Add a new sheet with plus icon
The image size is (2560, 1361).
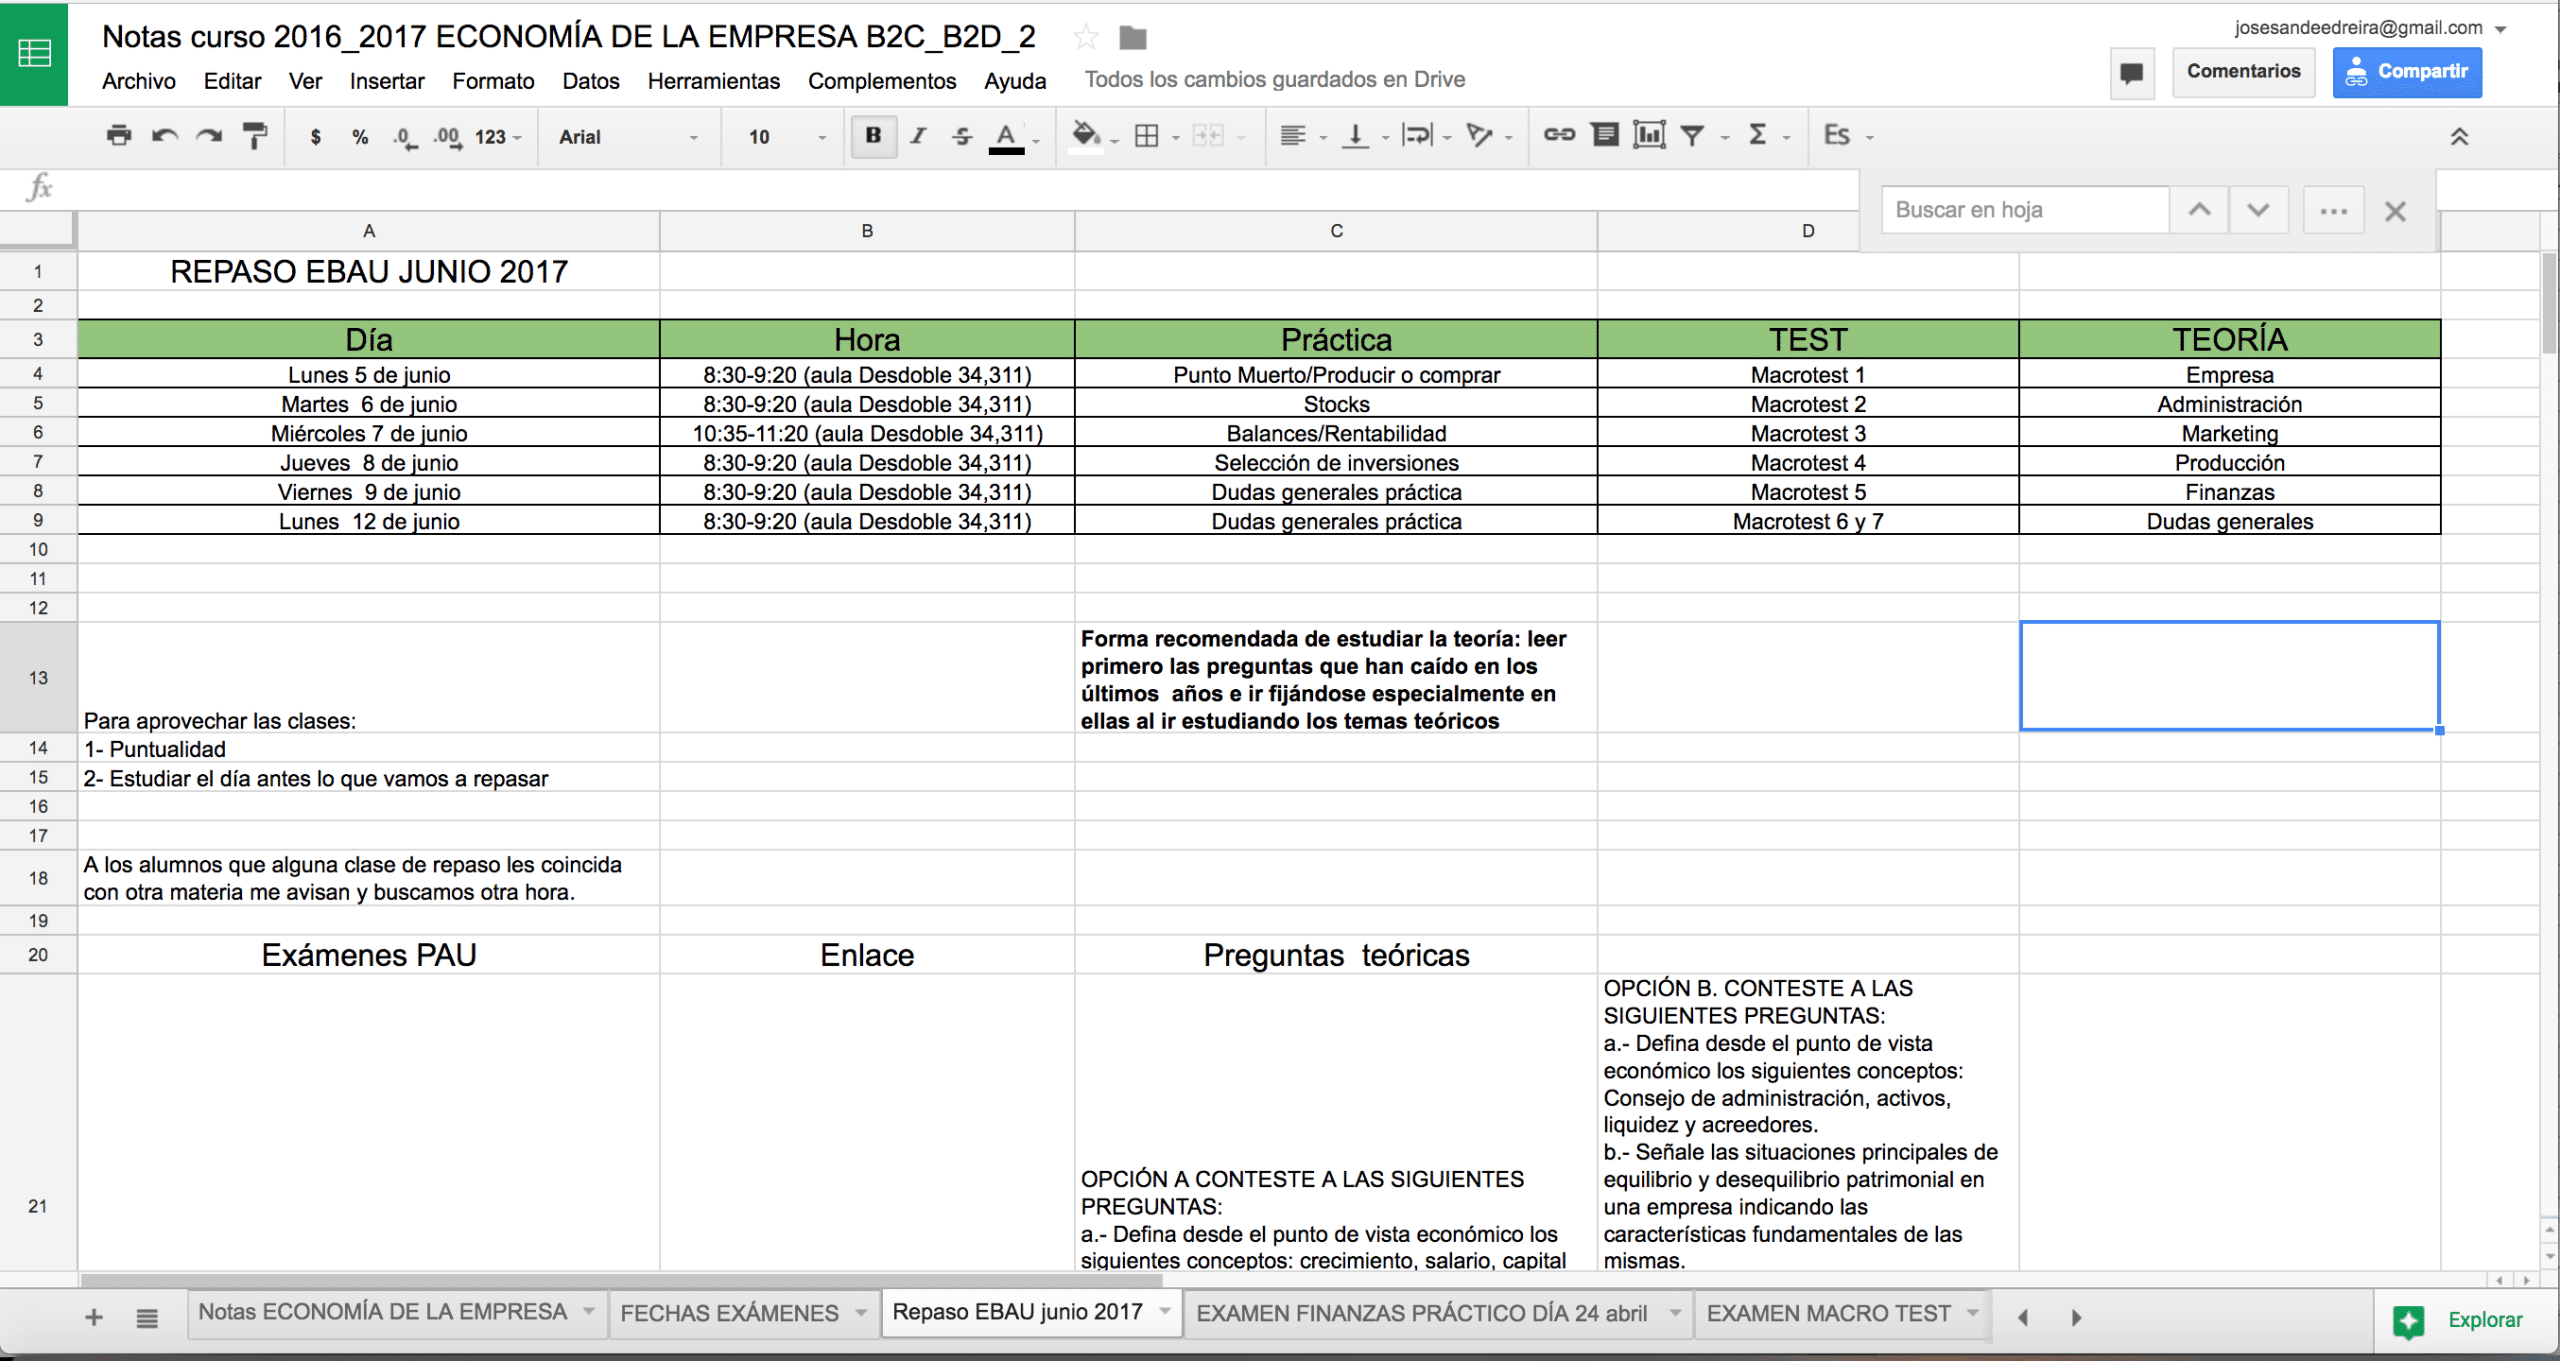(94, 1318)
